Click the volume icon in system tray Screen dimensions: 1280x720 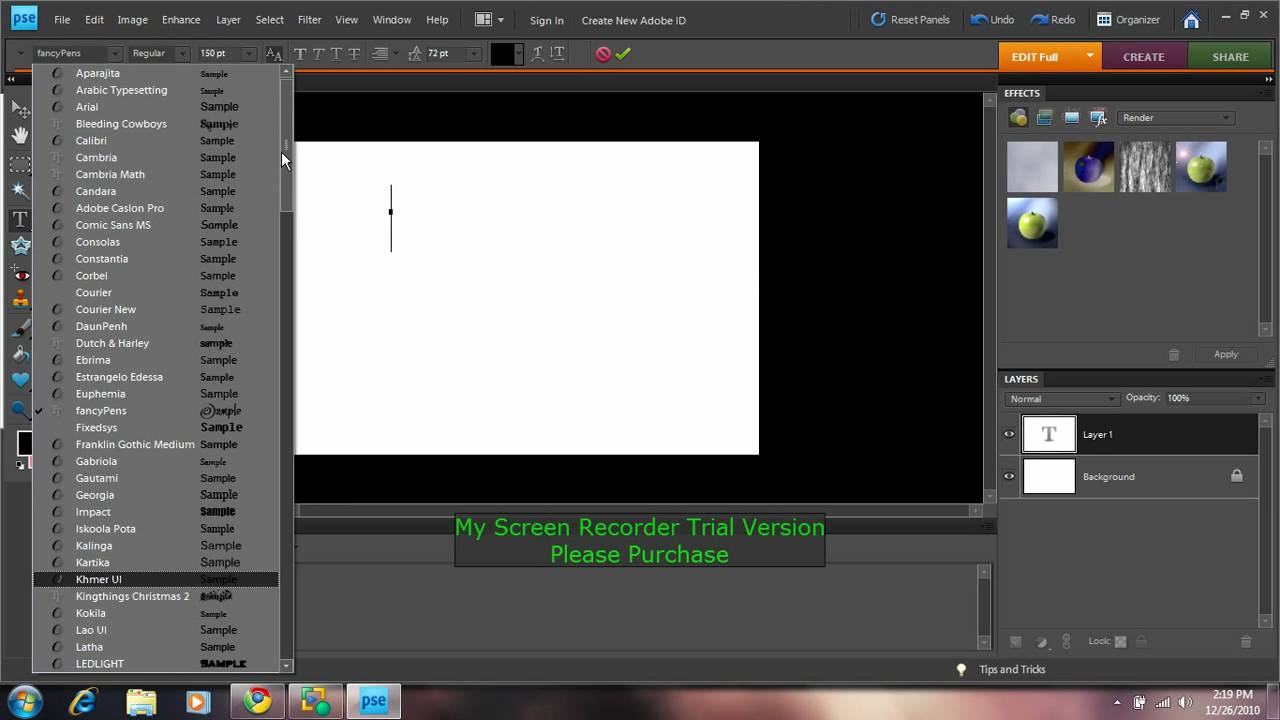(x=1186, y=702)
